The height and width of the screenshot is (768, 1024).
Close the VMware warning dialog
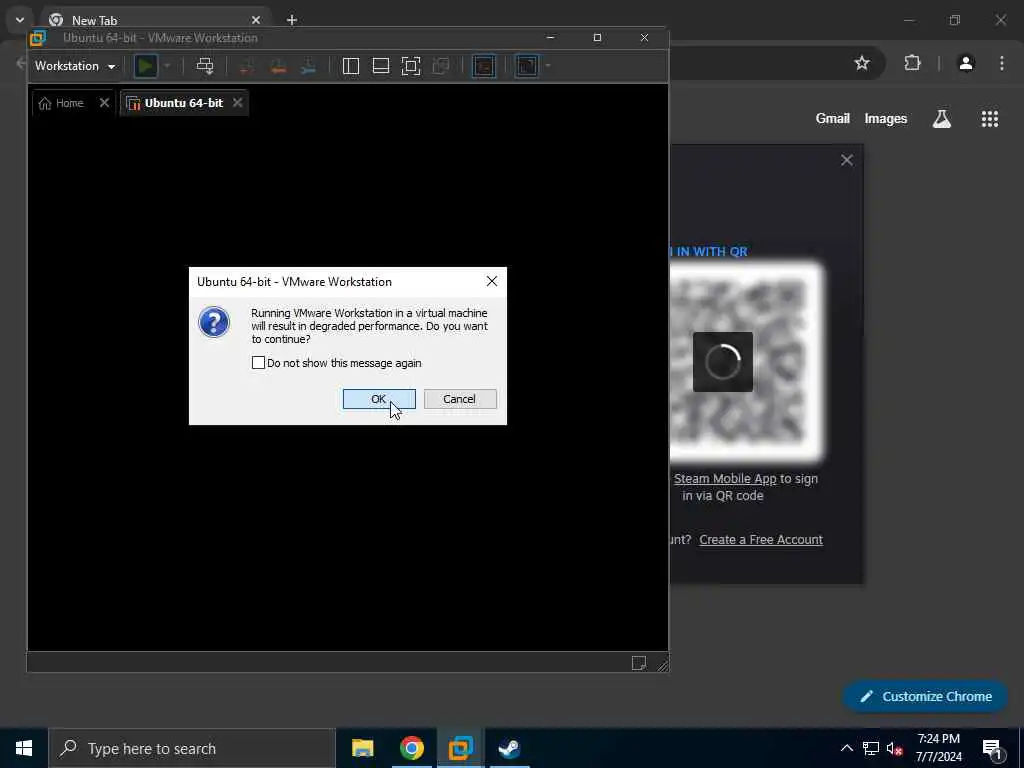(492, 281)
